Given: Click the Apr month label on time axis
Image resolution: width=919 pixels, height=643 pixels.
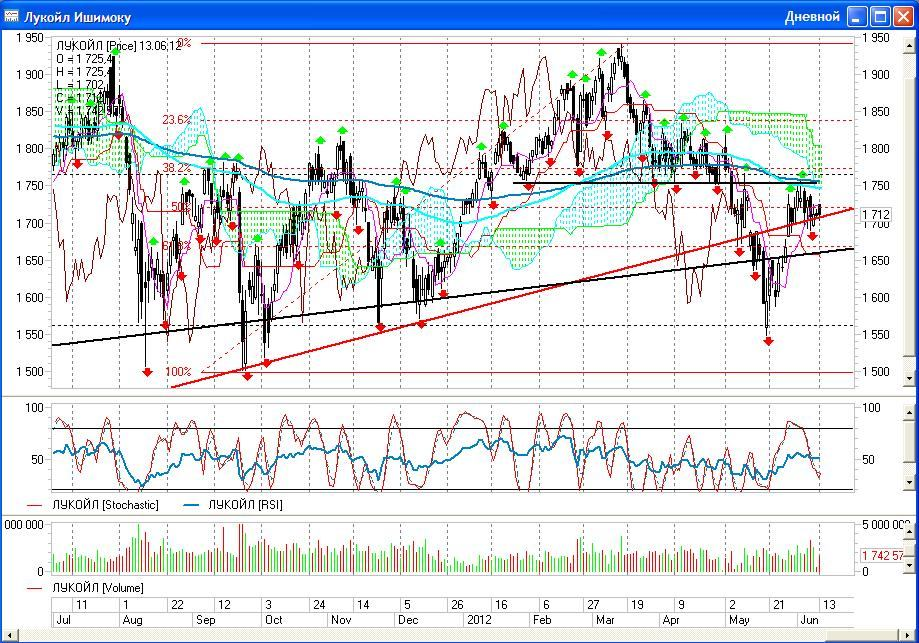Looking at the screenshot, I should (671, 620).
